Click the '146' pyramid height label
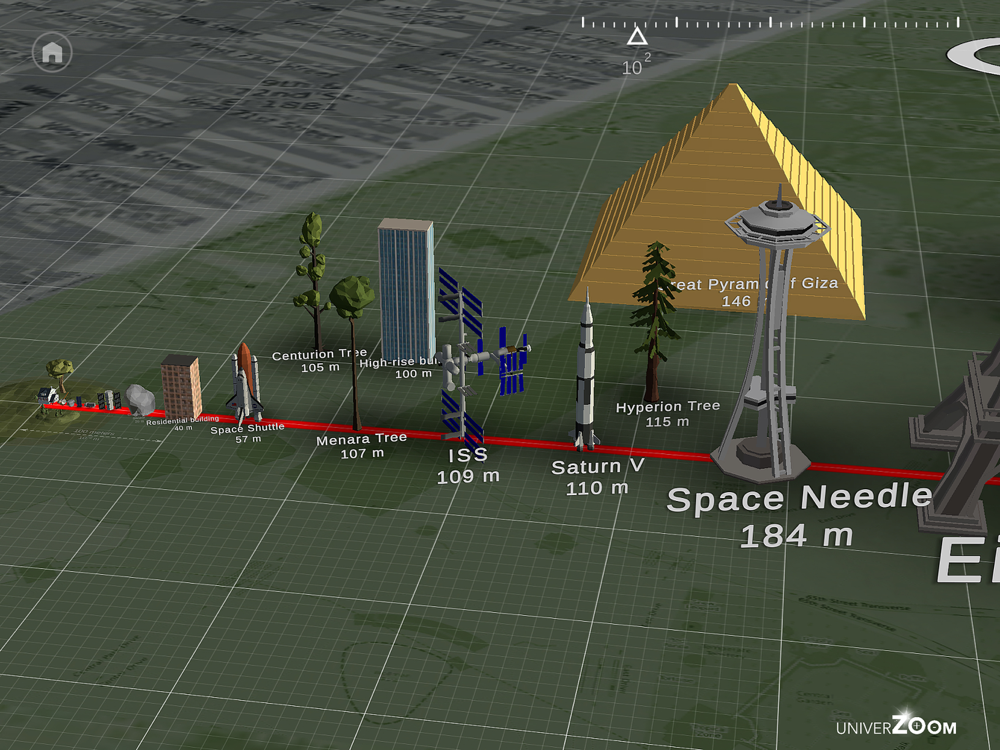 [x=736, y=301]
